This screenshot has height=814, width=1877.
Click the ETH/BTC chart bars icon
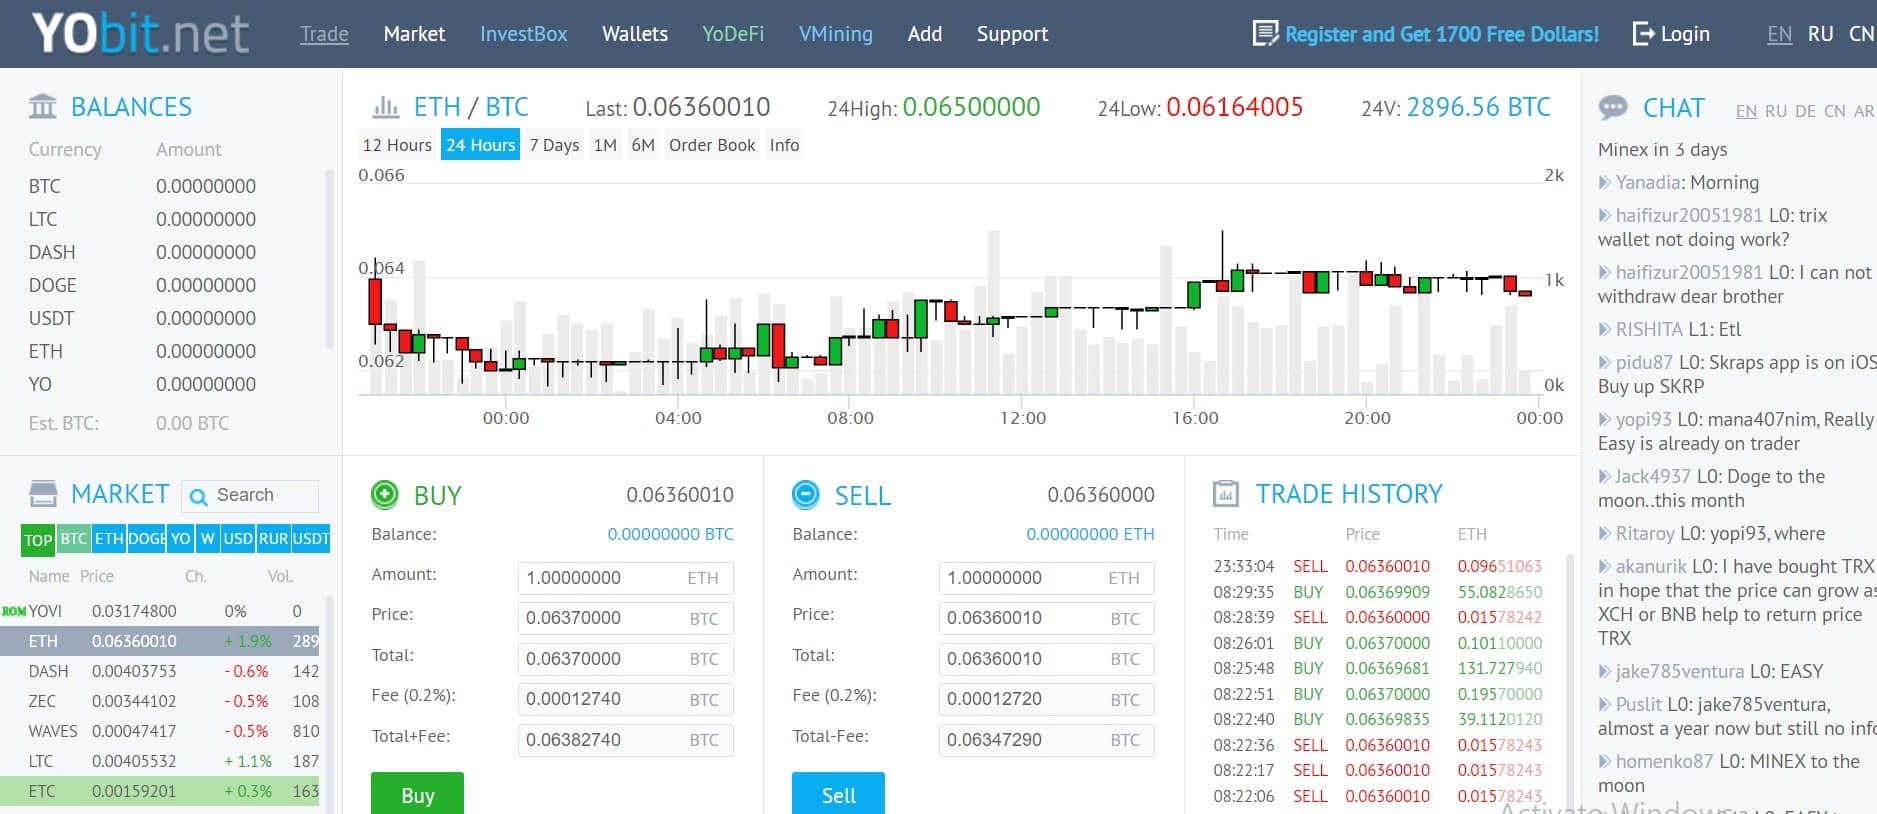[x=385, y=106]
